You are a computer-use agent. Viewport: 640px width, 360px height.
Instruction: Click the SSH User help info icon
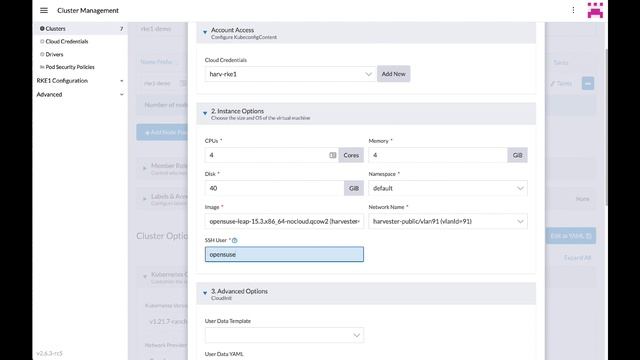pos(235,240)
